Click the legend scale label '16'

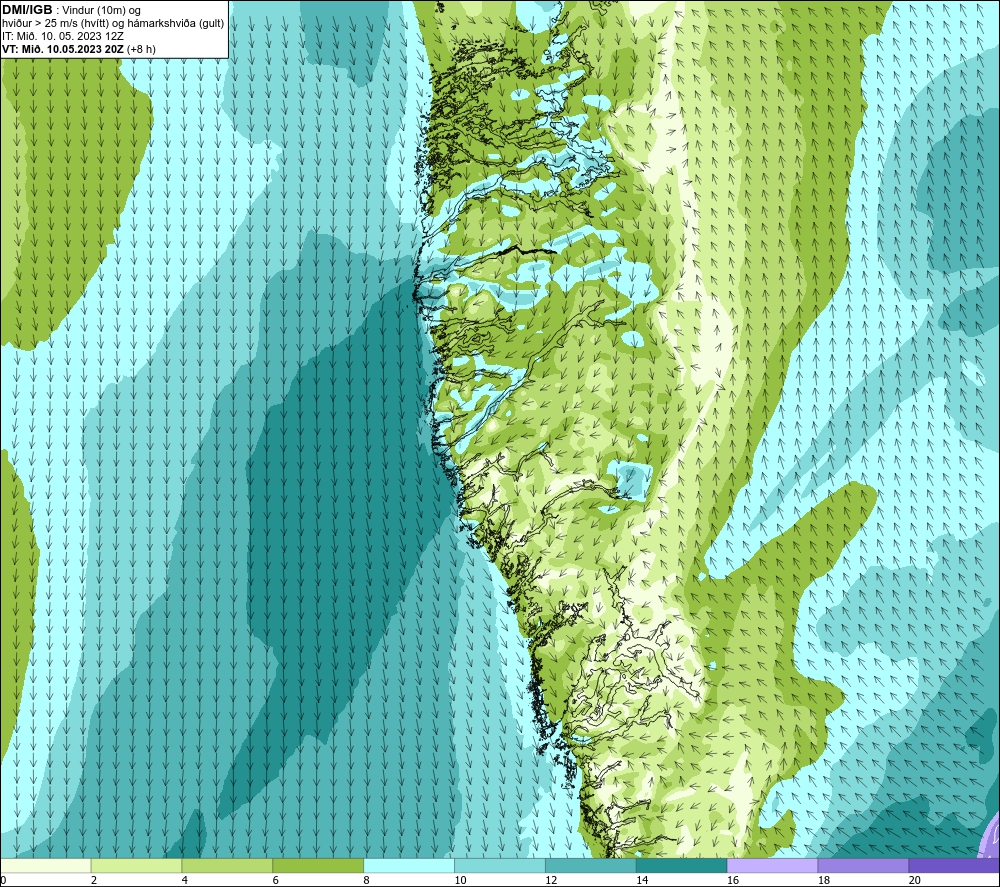pos(733,880)
